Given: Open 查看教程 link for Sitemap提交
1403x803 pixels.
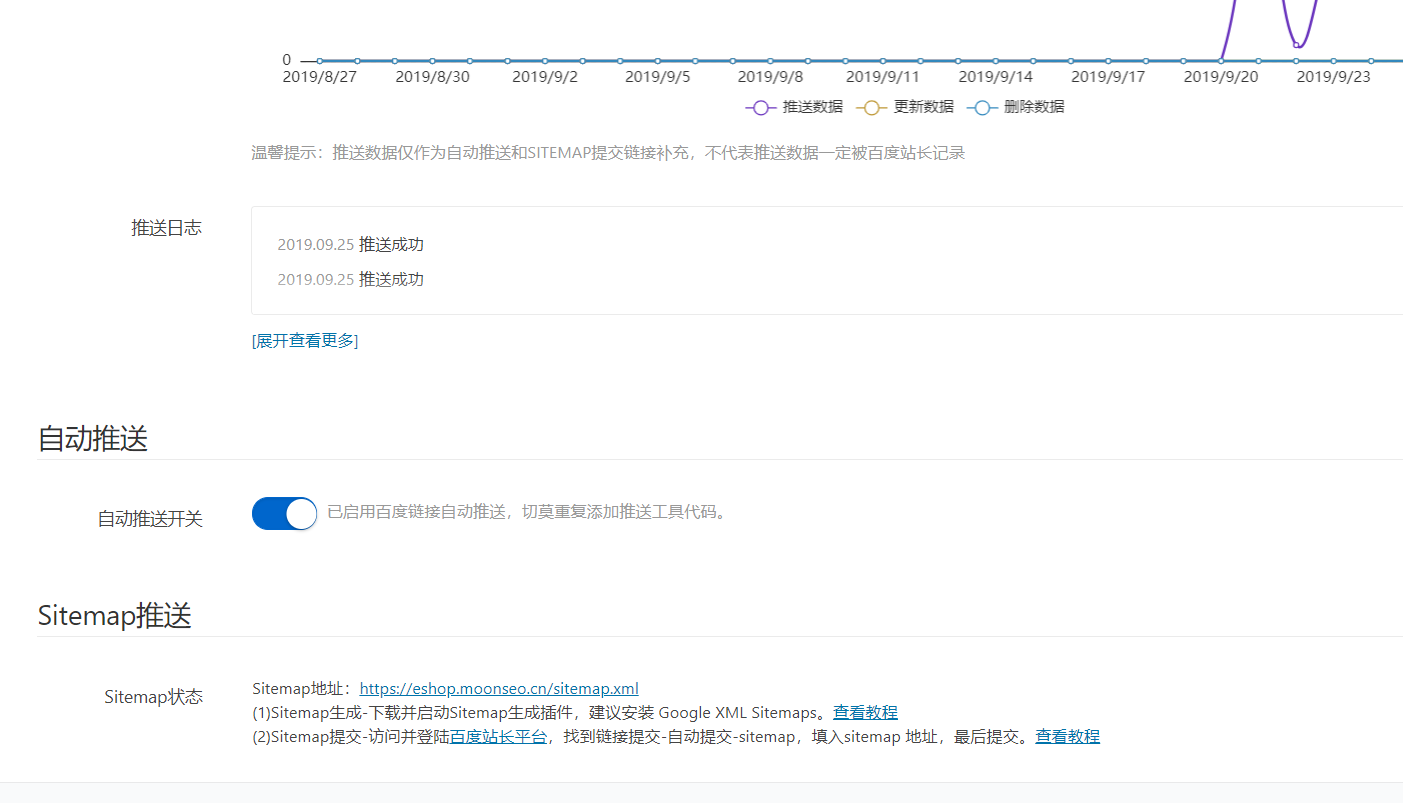Looking at the screenshot, I should 1068,736.
